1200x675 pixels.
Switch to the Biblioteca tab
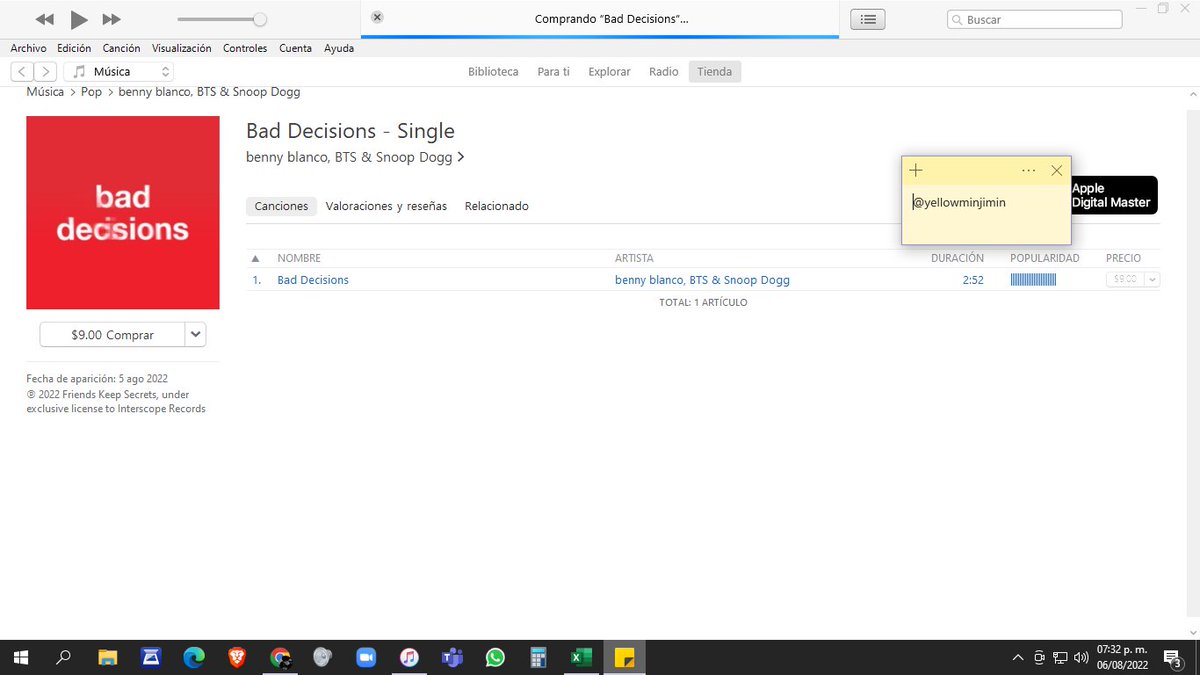(492, 71)
